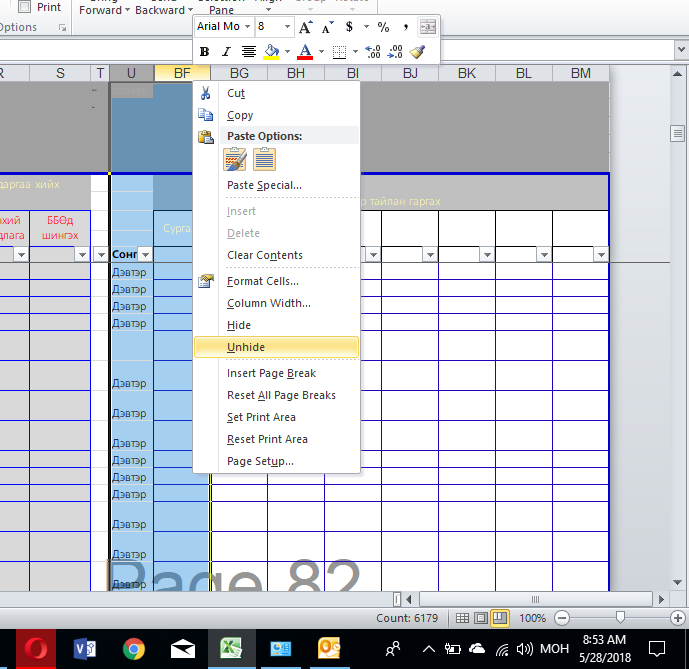Apply italic from the mini toolbar
Viewport: 689px width, 669px height.
pos(226,52)
